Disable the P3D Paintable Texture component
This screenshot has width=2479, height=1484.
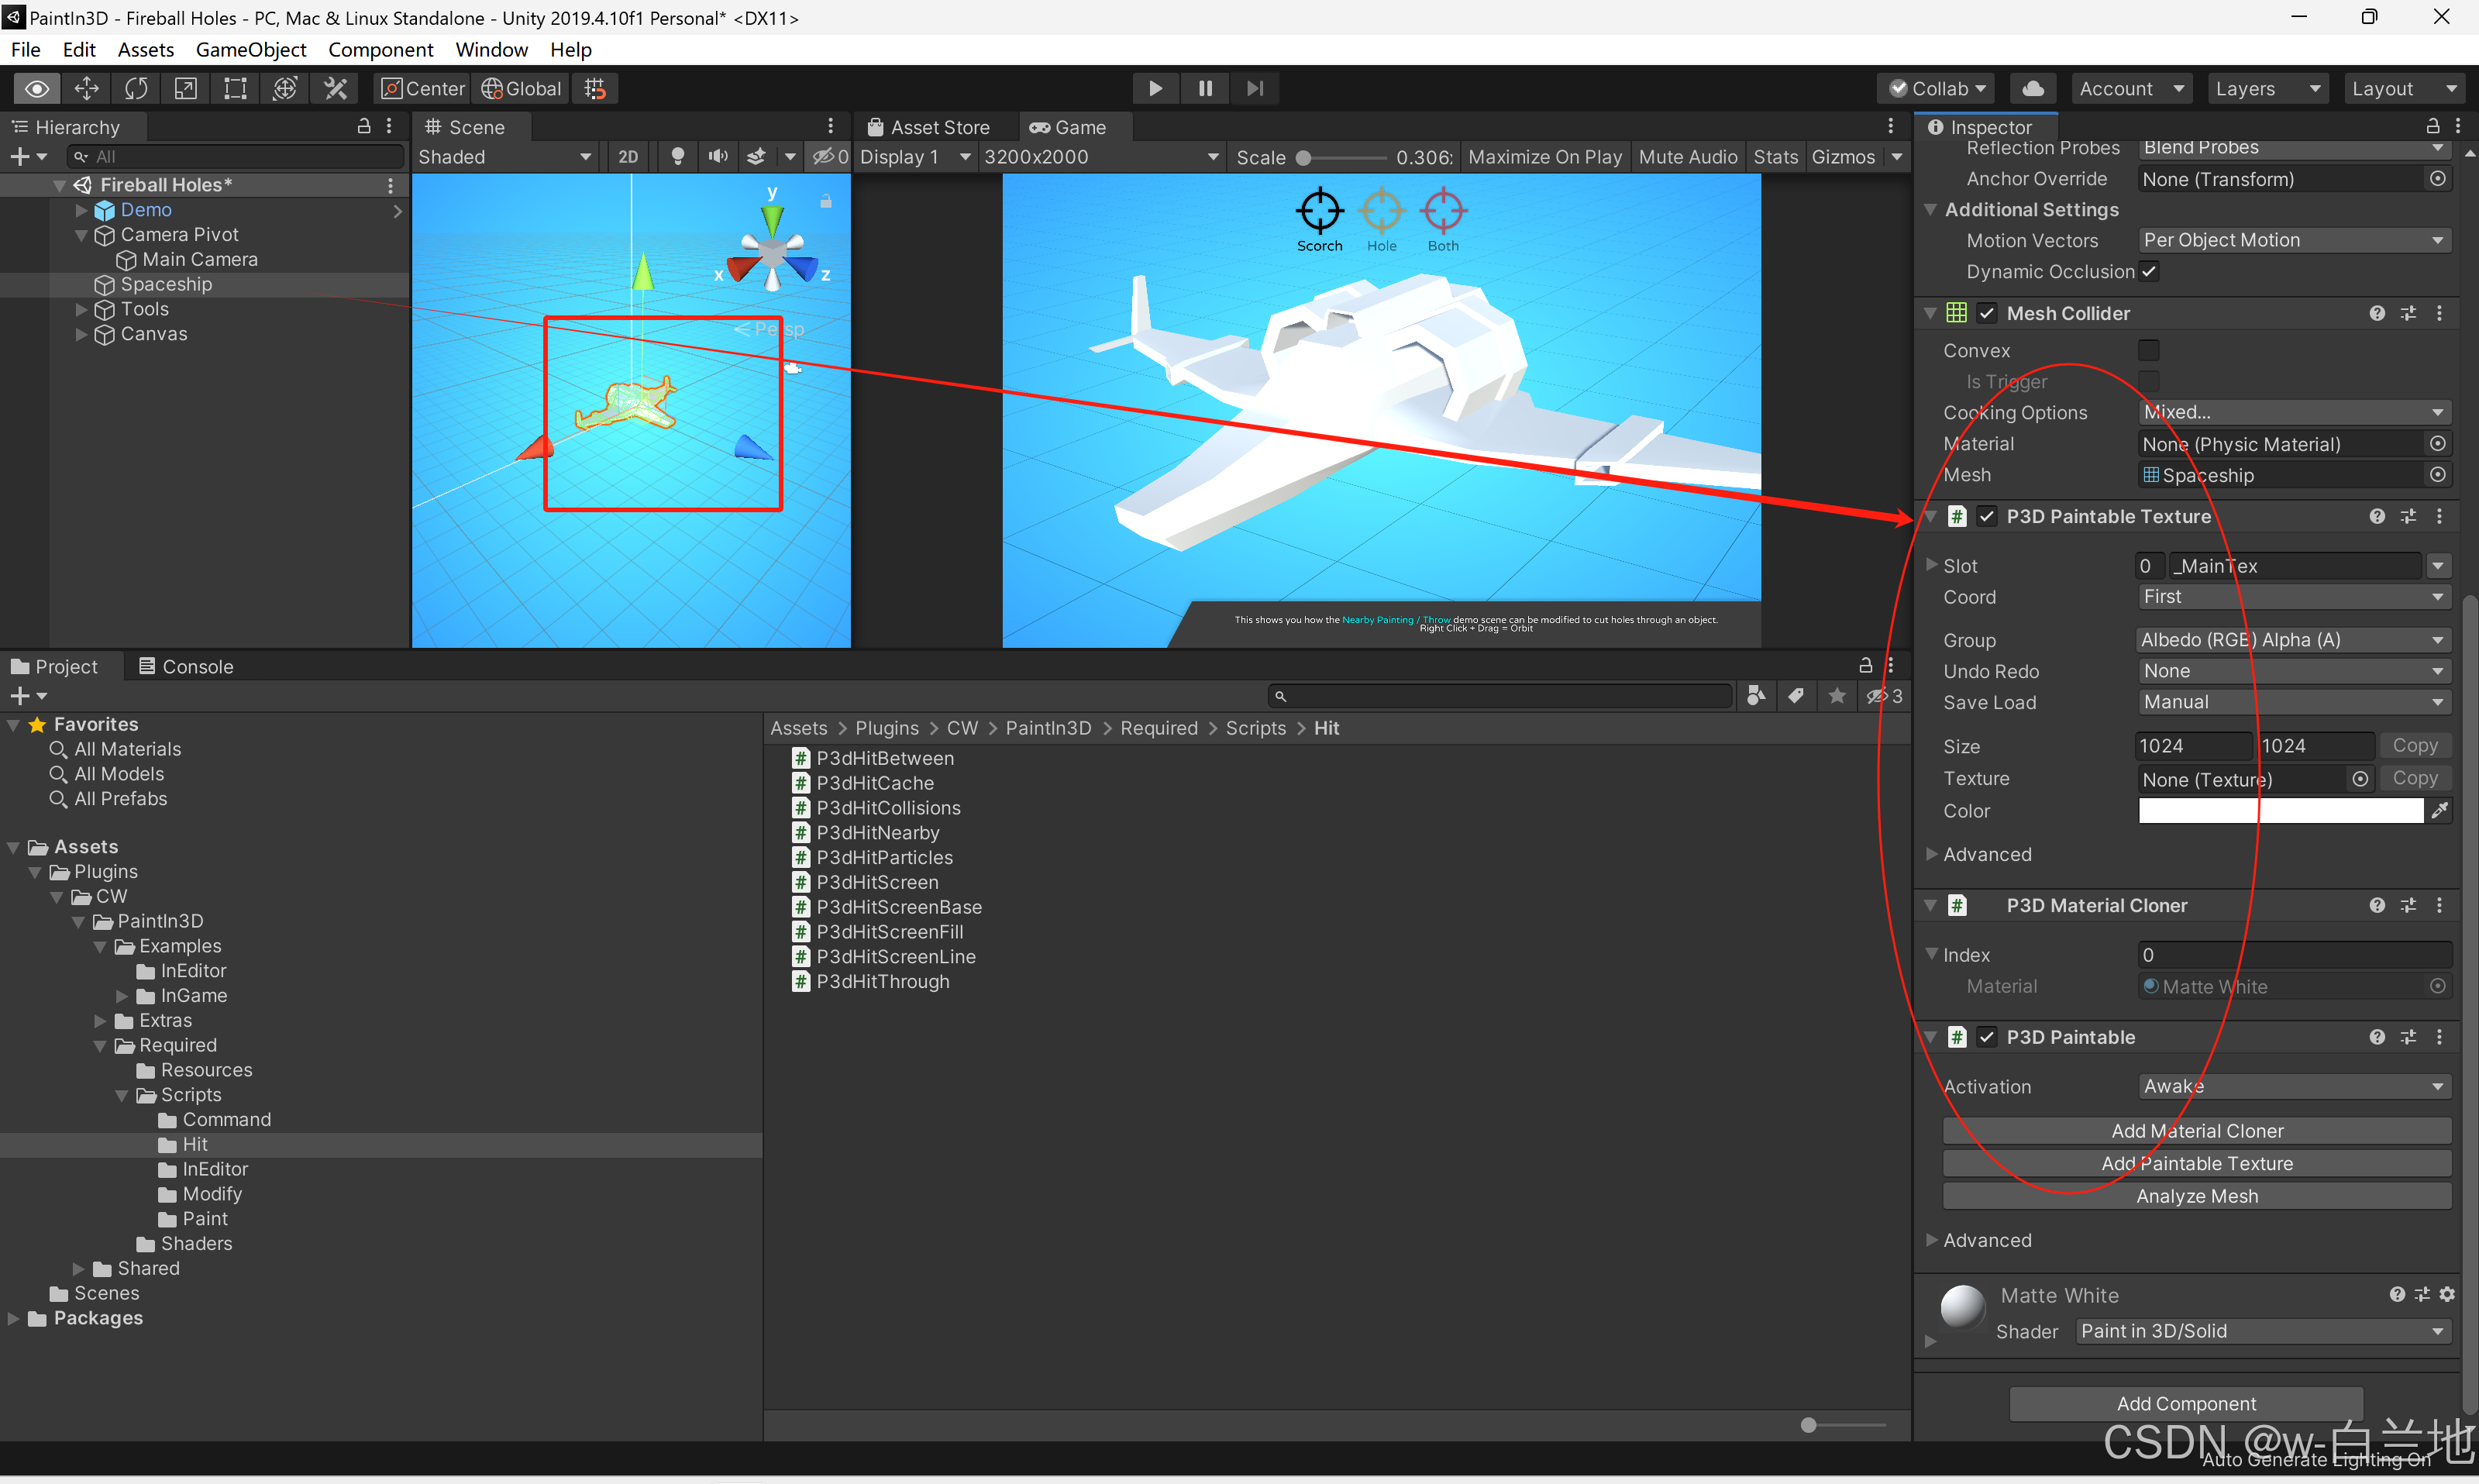[x=1987, y=517]
